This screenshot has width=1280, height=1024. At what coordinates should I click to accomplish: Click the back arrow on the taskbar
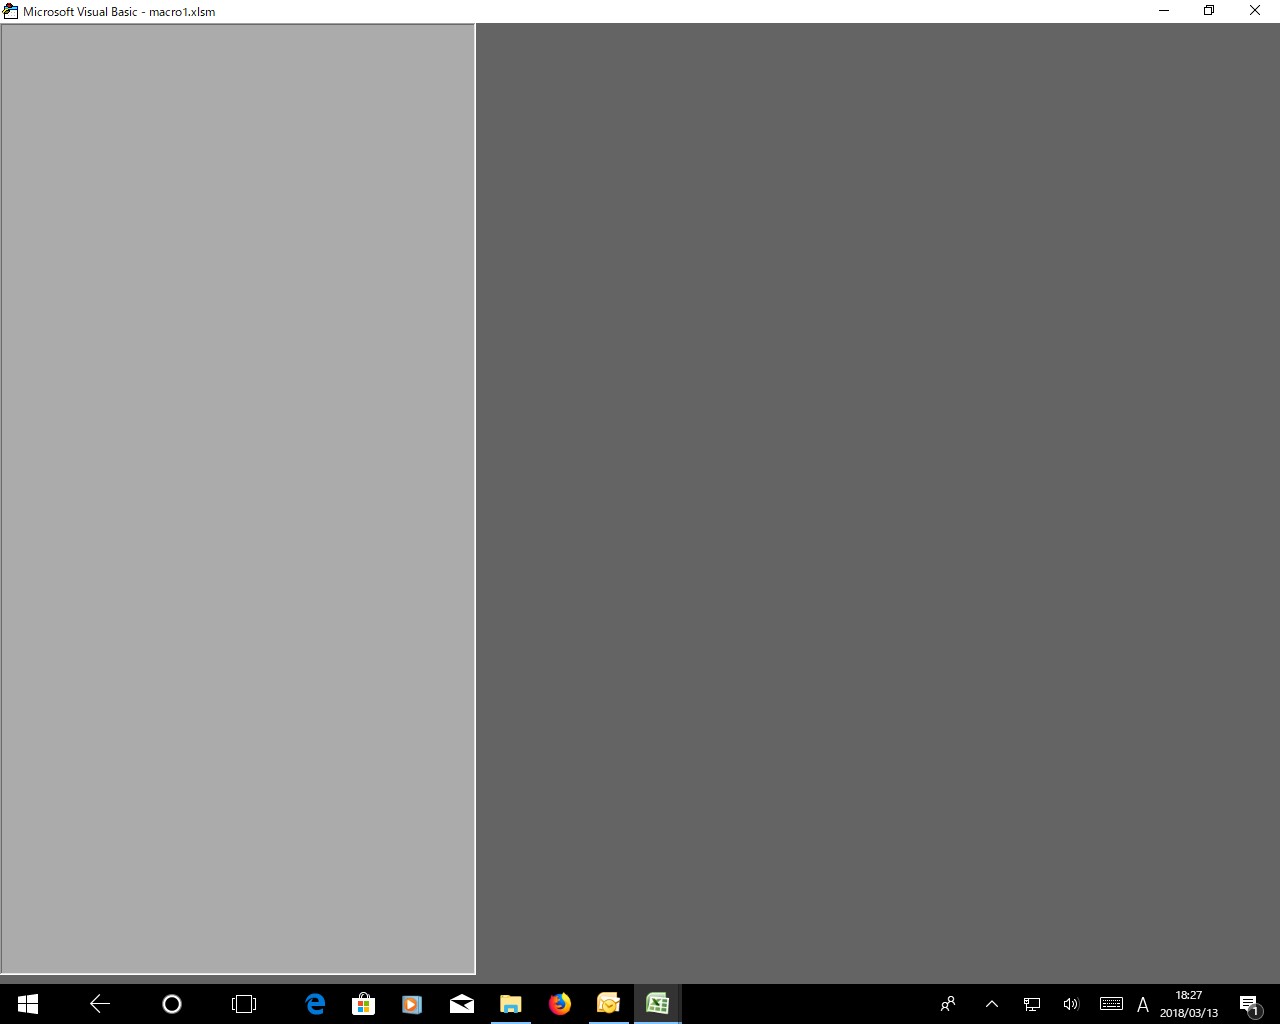[100, 1004]
